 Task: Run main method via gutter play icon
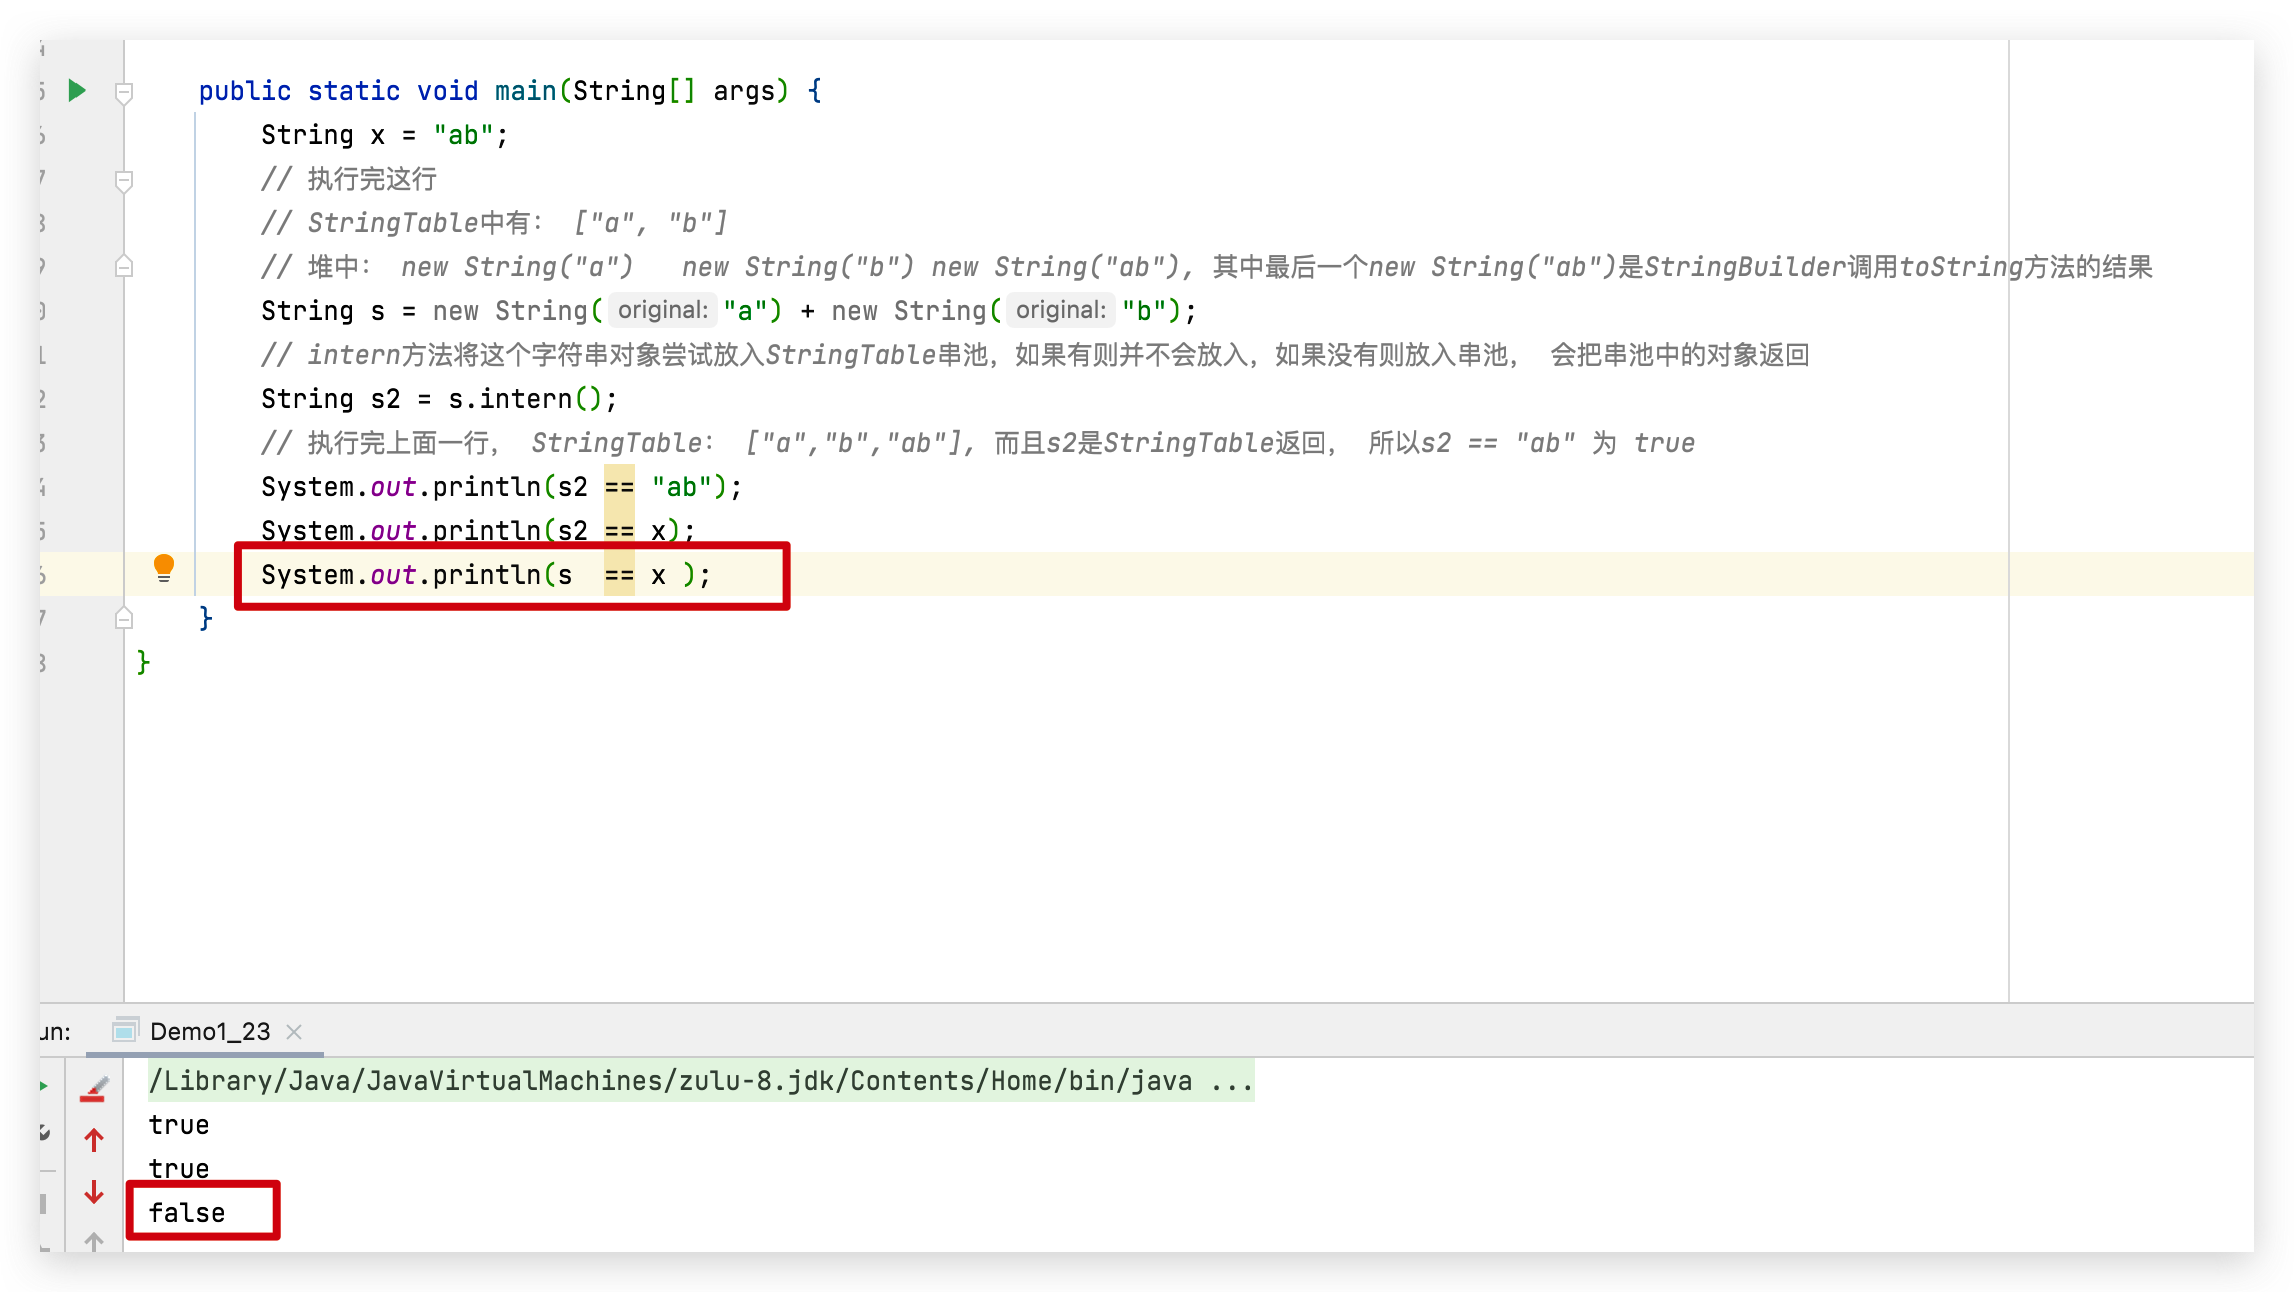click(77, 91)
